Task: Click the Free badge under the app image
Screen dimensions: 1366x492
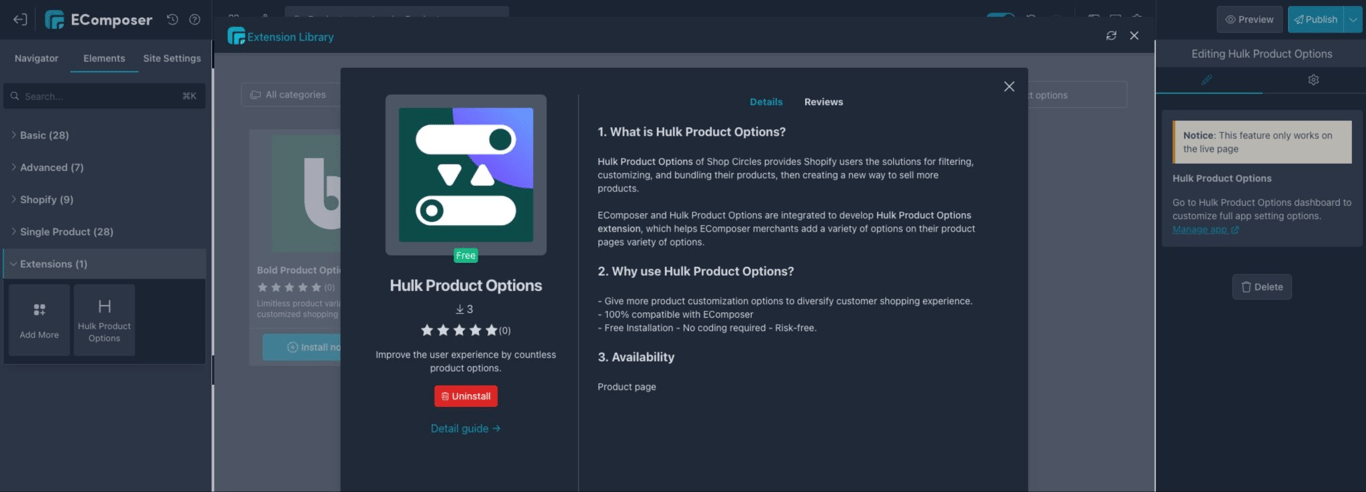Action: 466,256
